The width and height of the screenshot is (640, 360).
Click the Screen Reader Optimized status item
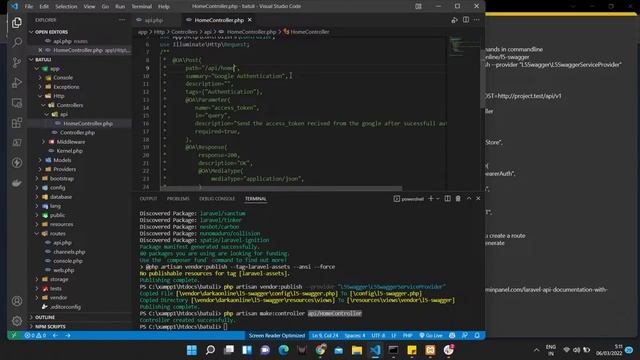[277, 336]
